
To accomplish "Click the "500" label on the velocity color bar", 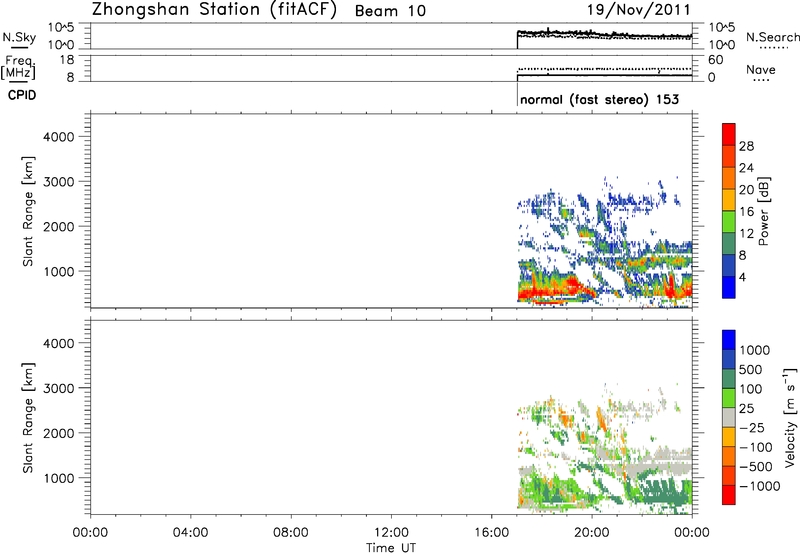I will (x=751, y=370).
